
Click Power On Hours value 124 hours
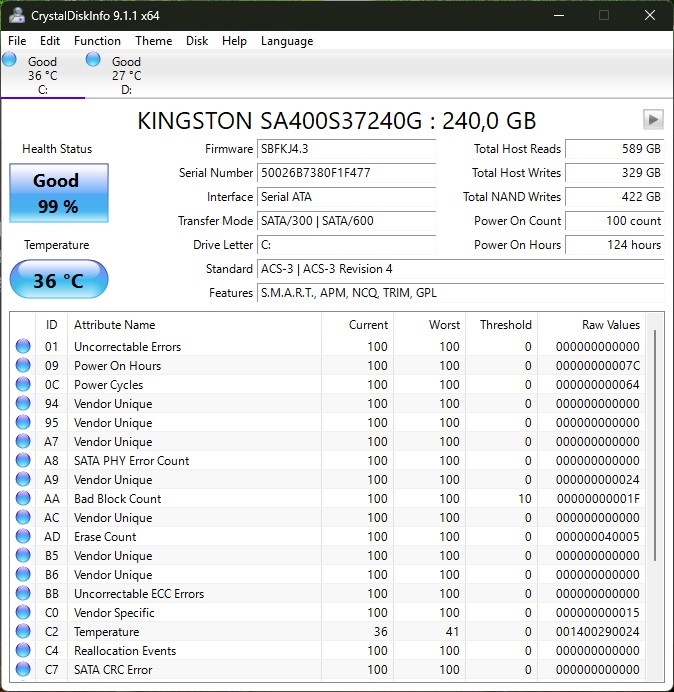click(x=614, y=245)
